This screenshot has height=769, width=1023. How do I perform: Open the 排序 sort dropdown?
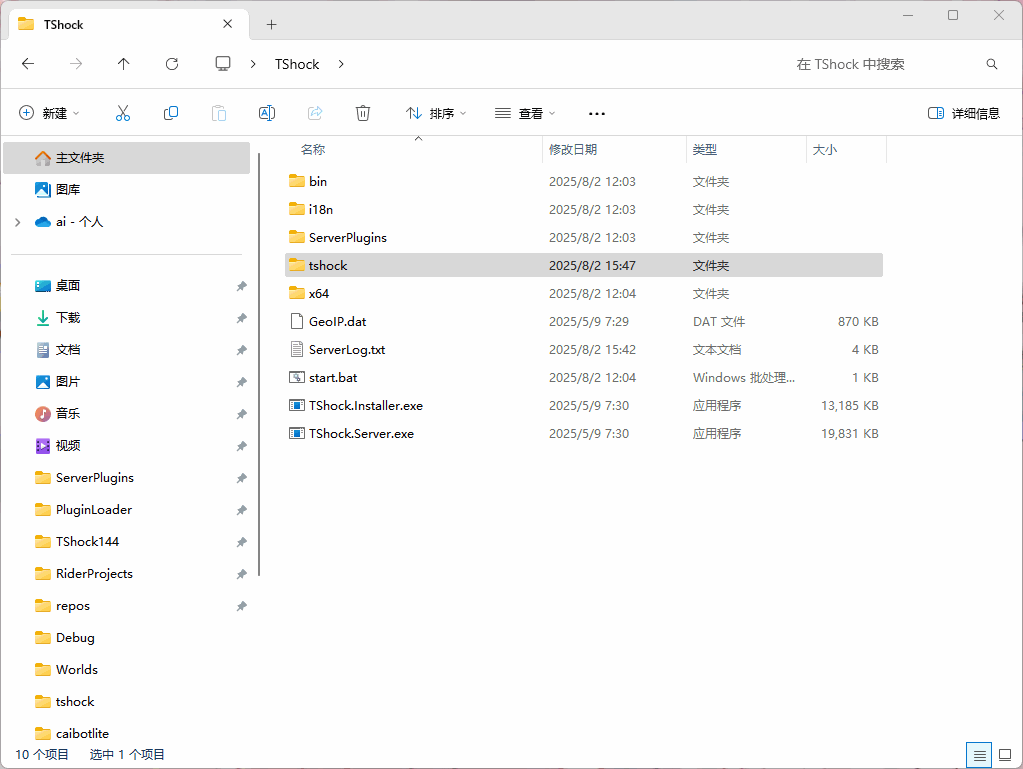point(436,113)
